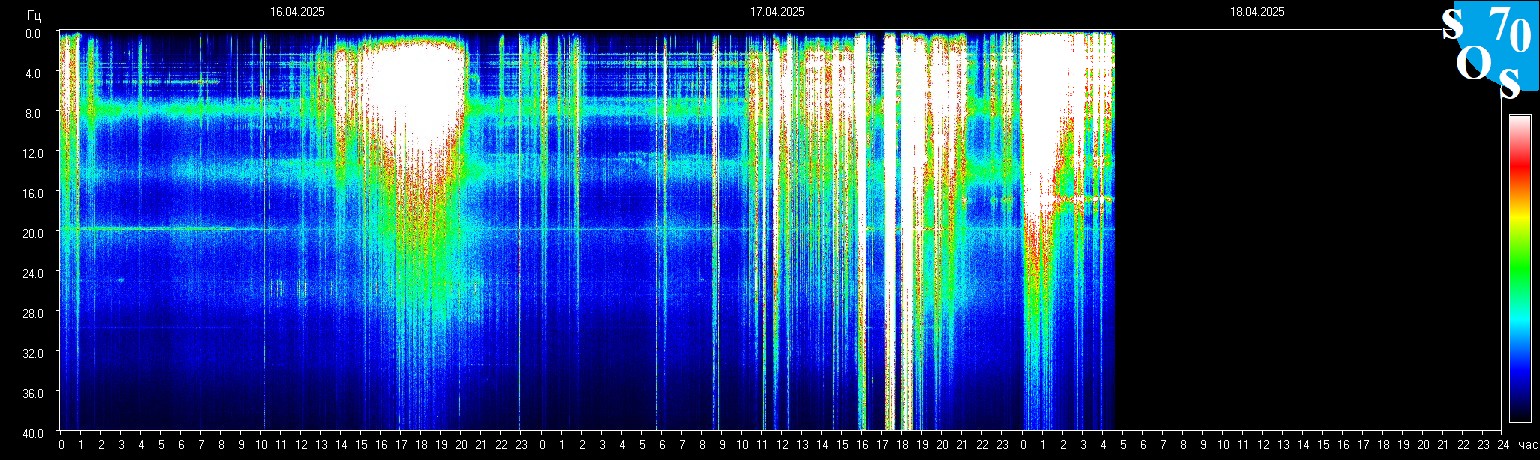This screenshot has height=460, width=1540.
Task: Click dark blue bottom of color scale
Action: [1519, 410]
